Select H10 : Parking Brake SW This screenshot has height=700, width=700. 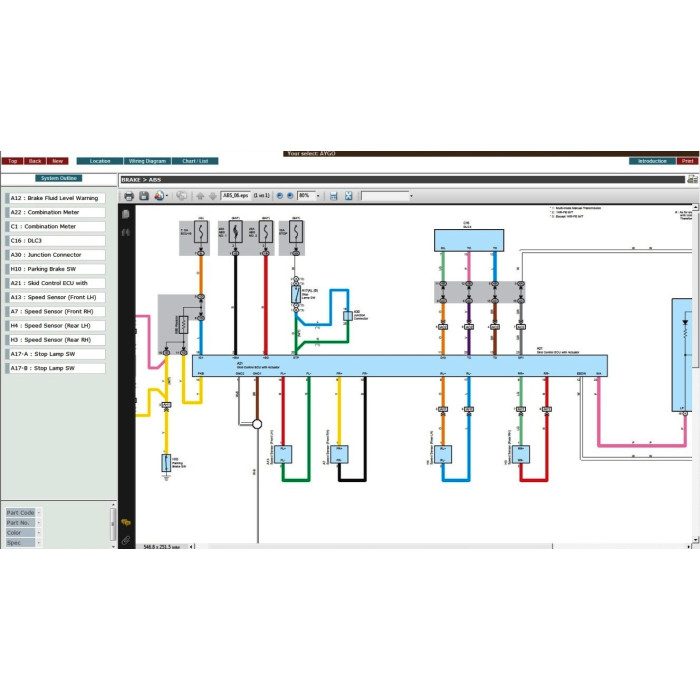click(55, 269)
